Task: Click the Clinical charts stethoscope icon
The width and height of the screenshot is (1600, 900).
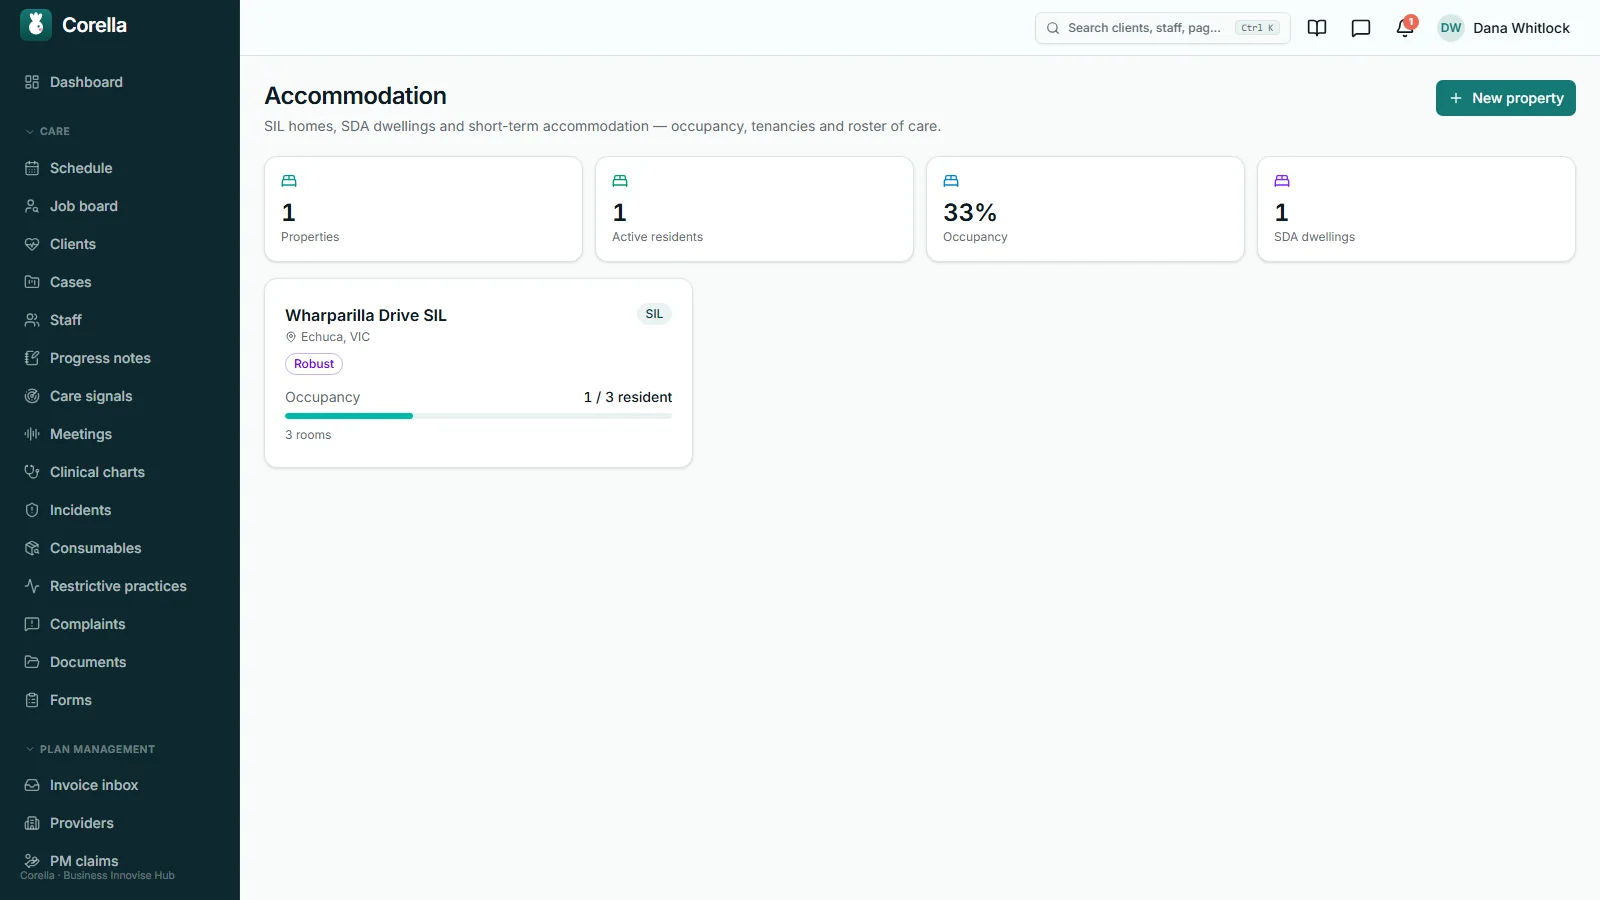Action: (x=32, y=472)
